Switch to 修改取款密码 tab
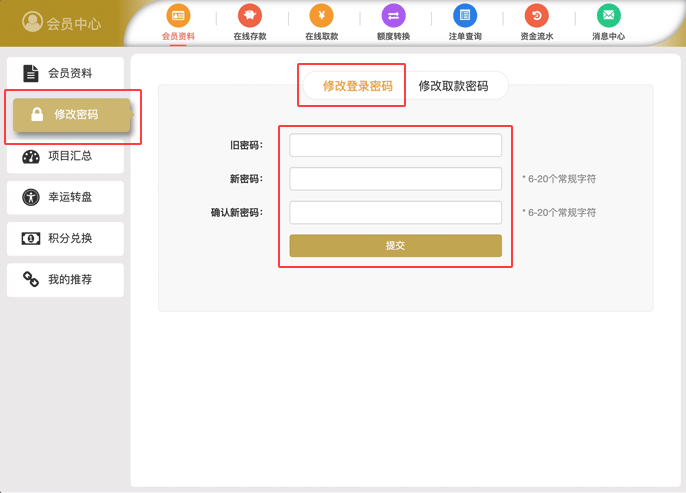 pos(453,86)
